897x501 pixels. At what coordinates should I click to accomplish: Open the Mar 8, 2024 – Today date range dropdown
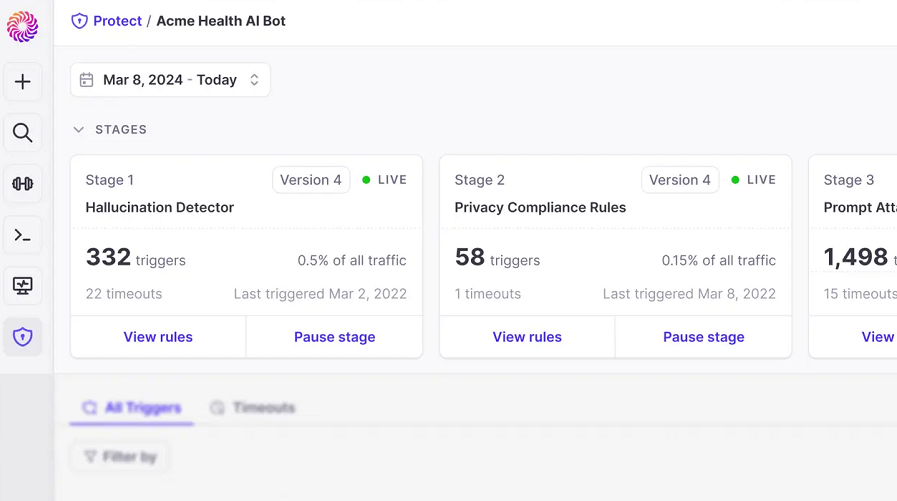pos(170,79)
